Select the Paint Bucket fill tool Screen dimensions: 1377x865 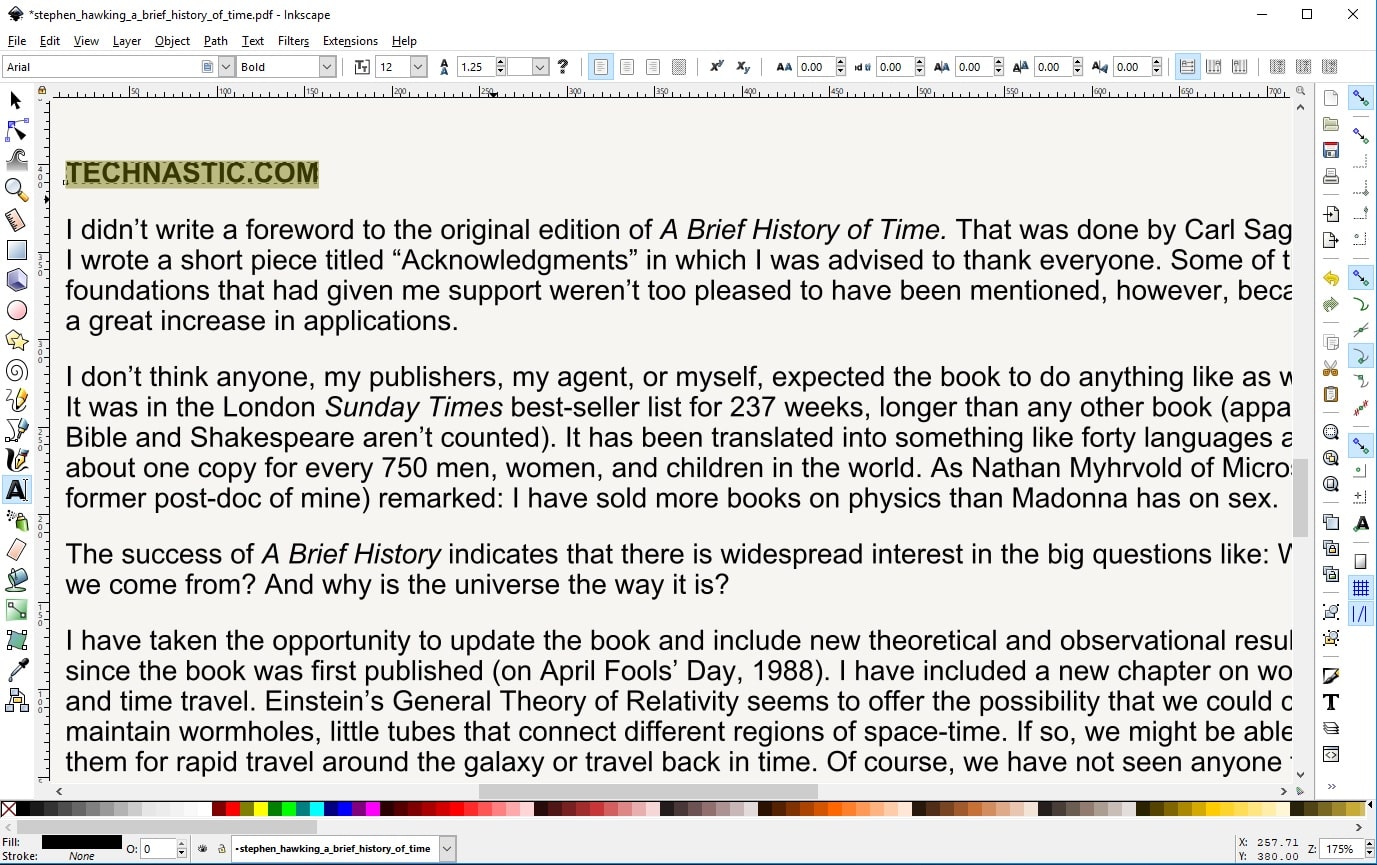click(x=16, y=580)
